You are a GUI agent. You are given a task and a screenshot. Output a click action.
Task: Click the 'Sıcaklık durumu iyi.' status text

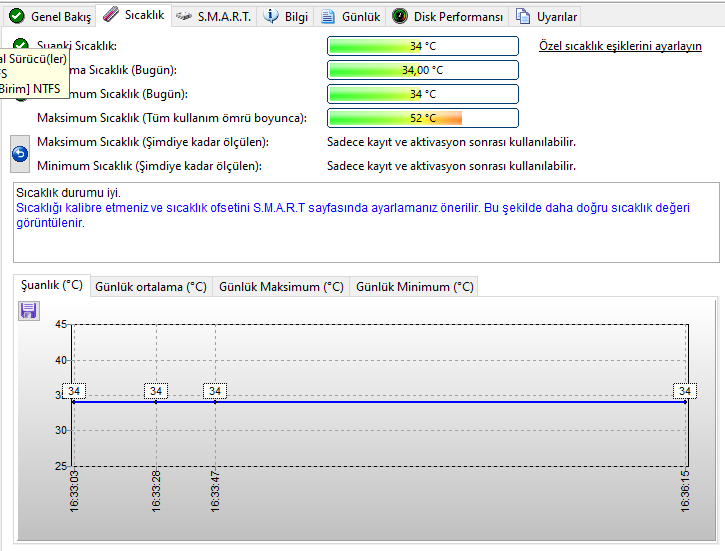[x=68, y=193]
